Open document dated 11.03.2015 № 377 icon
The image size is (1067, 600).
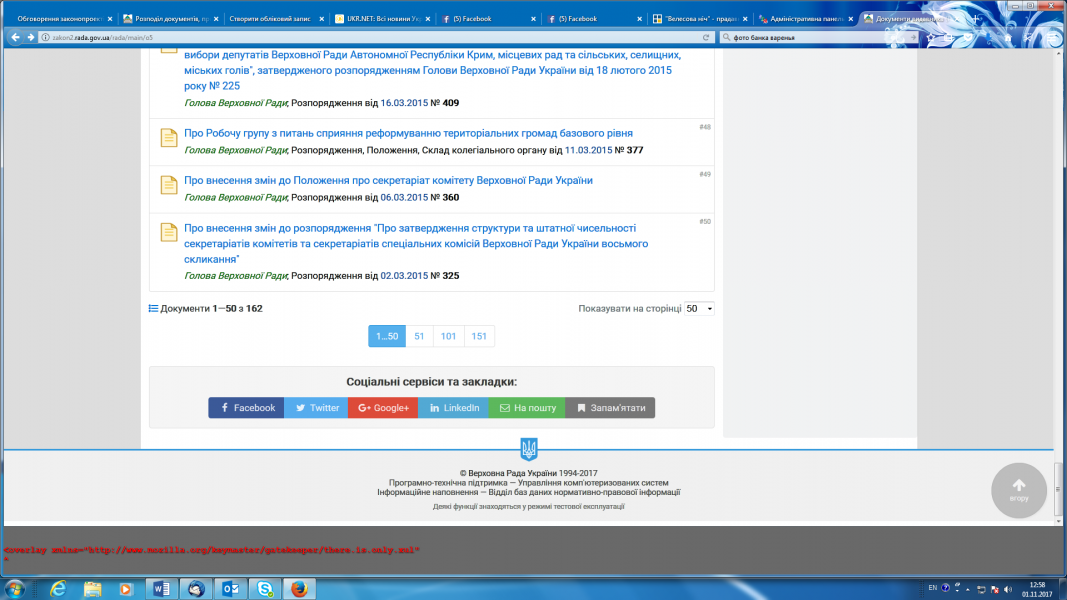tap(169, 139)
